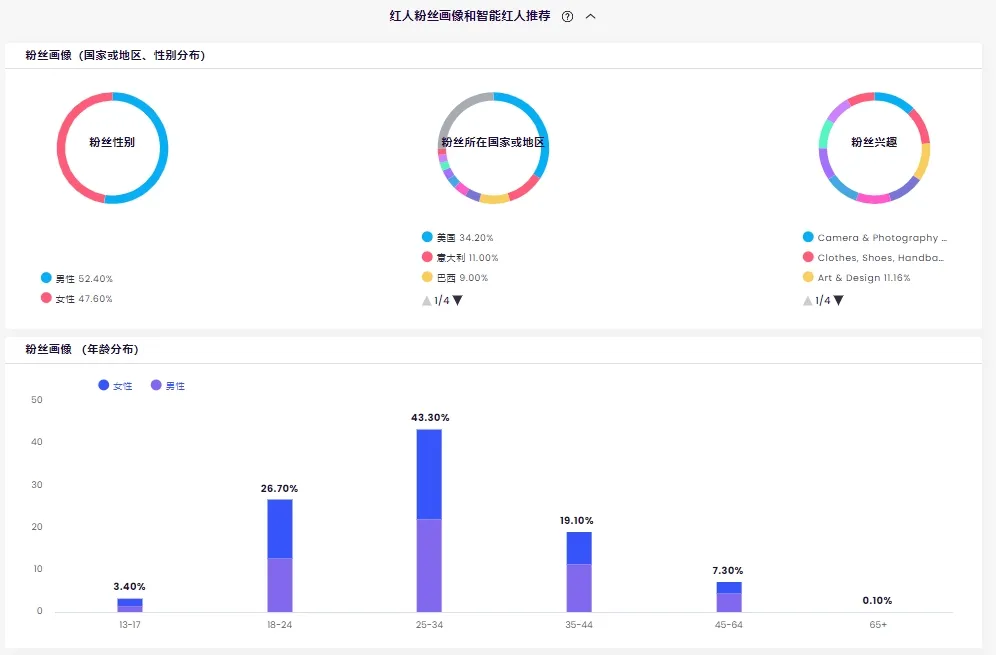Toggle the 女性 47.60% gender legend entry
Image resolution: width=996 pixels, height=655 pixels.
pos(77,298)
